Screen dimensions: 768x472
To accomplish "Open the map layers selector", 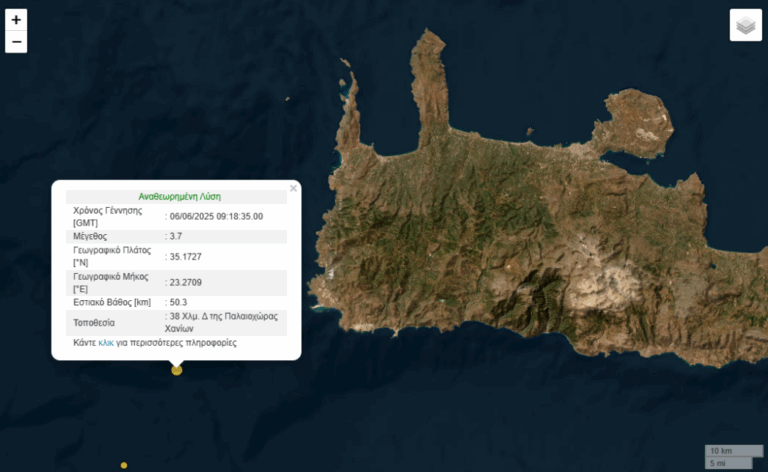I will click(745, 25).
